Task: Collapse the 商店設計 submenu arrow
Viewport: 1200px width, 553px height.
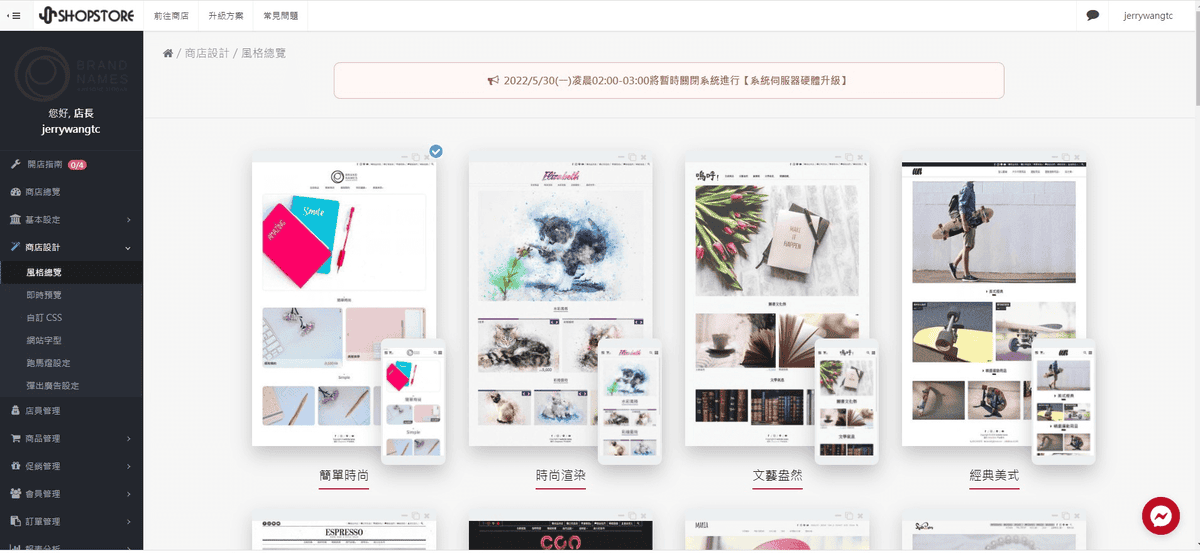Action: (x=128, y=248)
